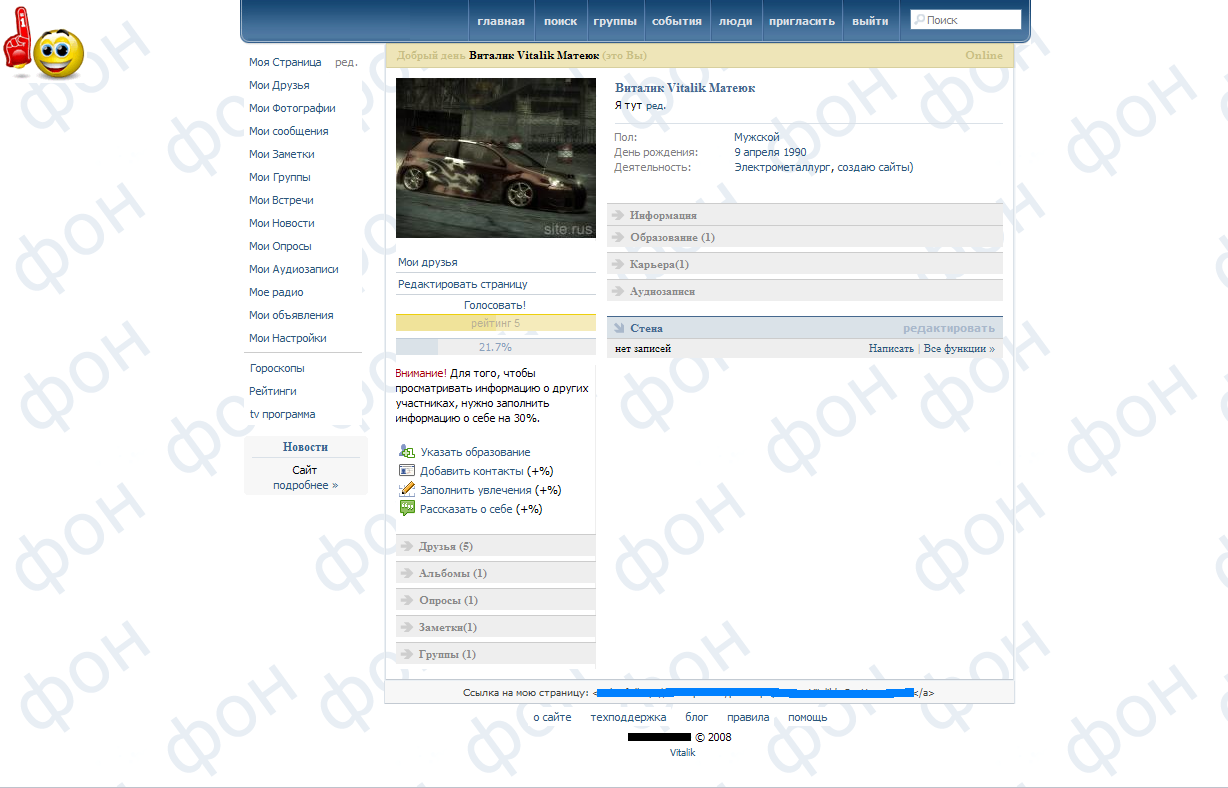
Task: Open Мои Друзья in sidebar
Action: point(279,85)
